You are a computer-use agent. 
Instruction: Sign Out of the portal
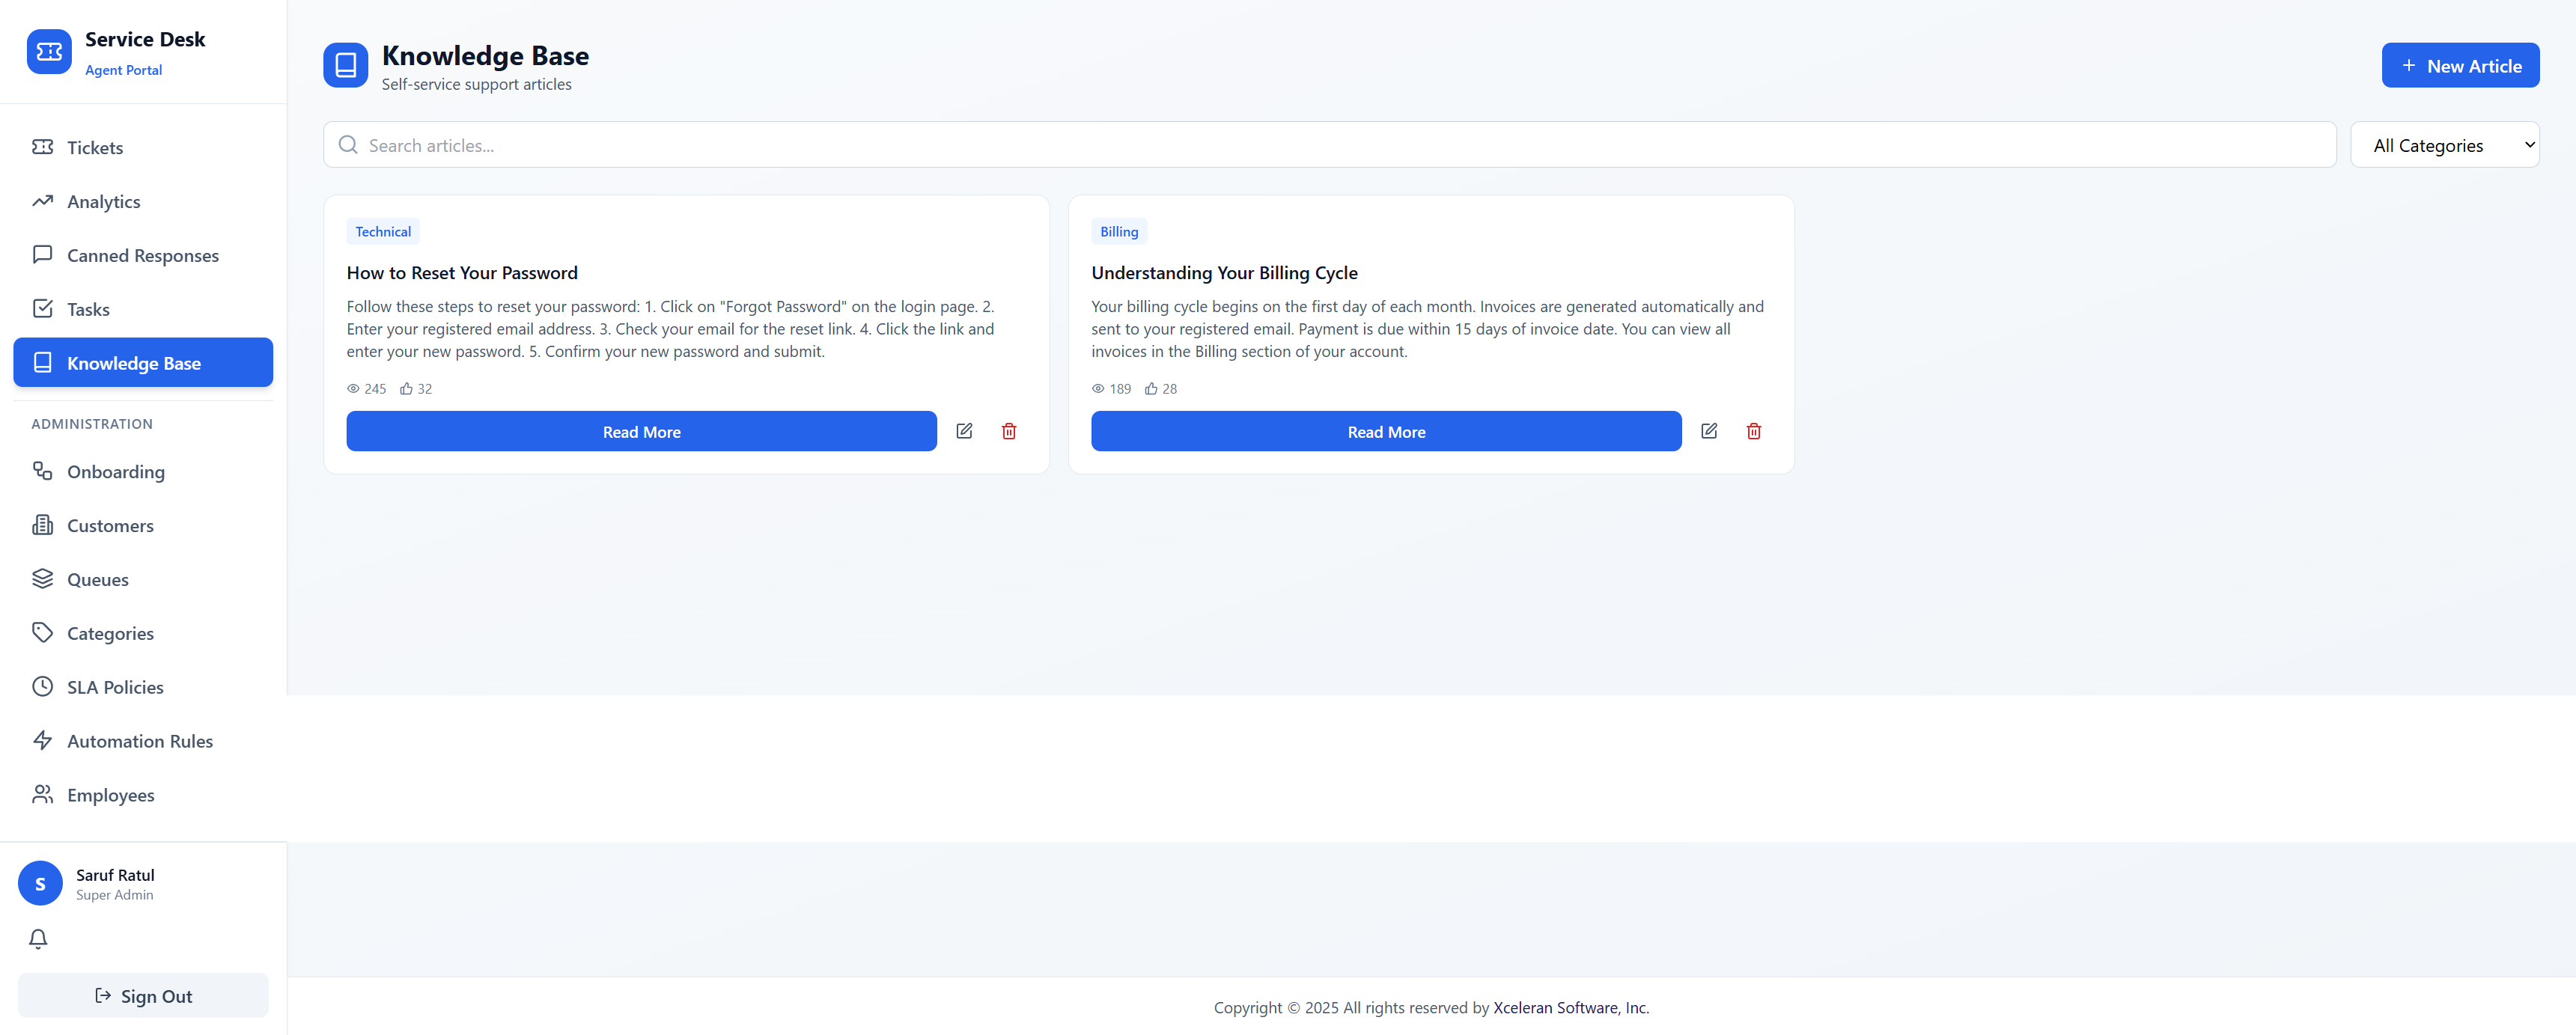pos(143,996)
